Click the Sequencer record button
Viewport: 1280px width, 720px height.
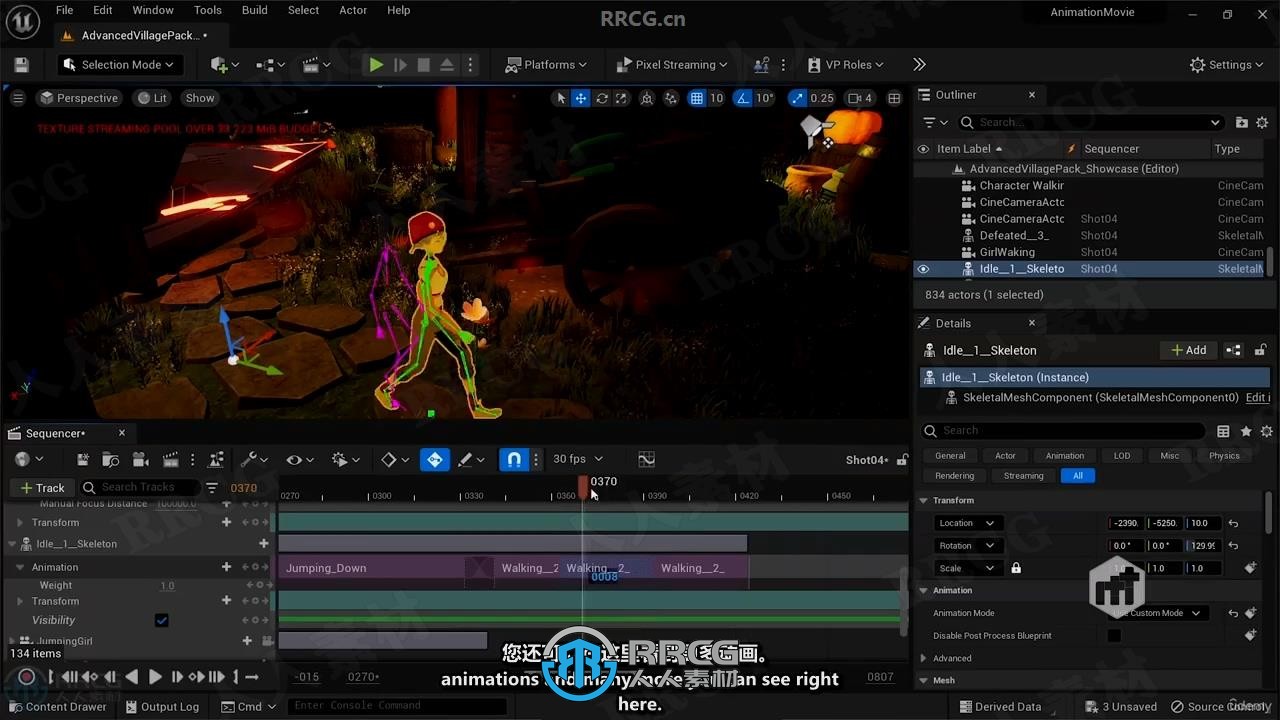[x=27, y=677]
